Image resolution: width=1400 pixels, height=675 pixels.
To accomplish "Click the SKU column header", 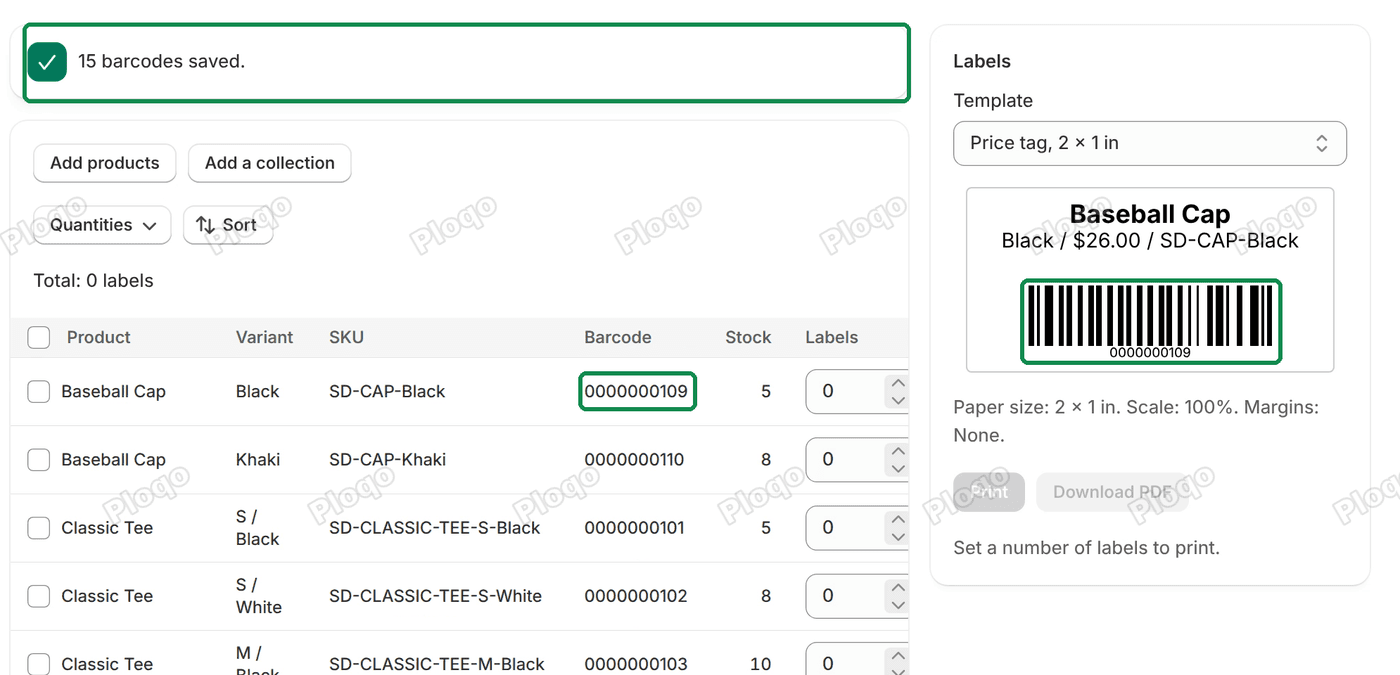I will [346, 337].
